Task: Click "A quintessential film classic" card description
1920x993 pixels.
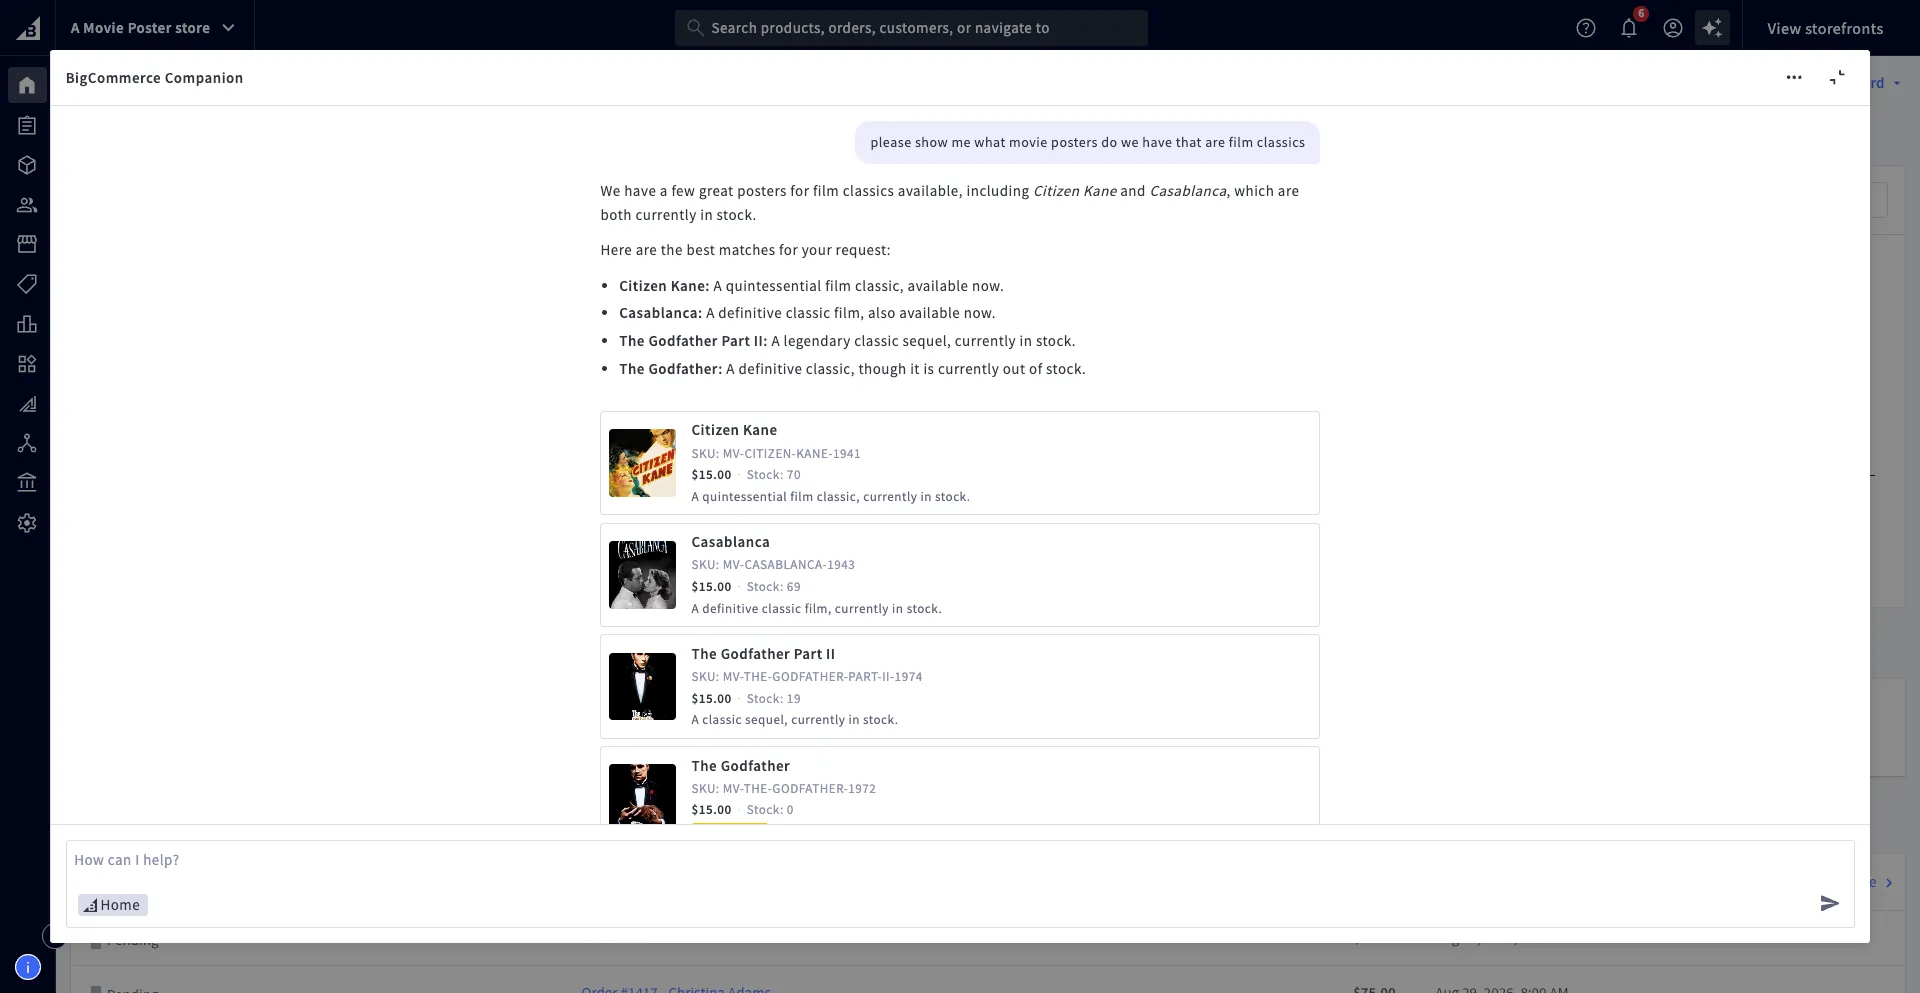Action: [830, 497]
